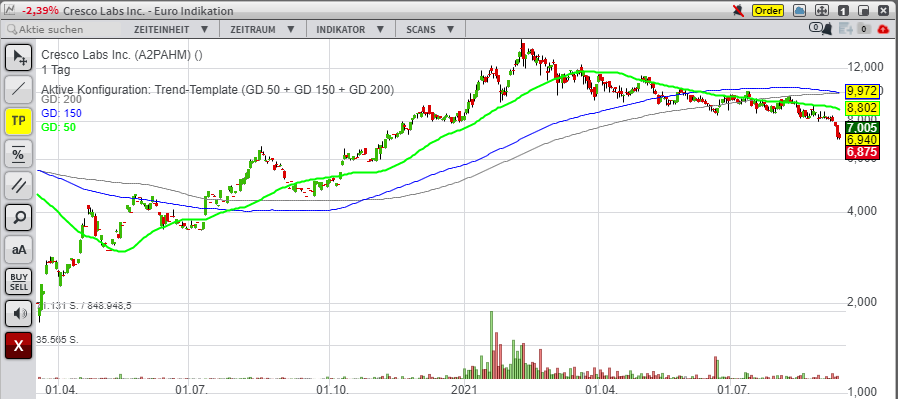Click the 01.04. date on left axis

61,390
